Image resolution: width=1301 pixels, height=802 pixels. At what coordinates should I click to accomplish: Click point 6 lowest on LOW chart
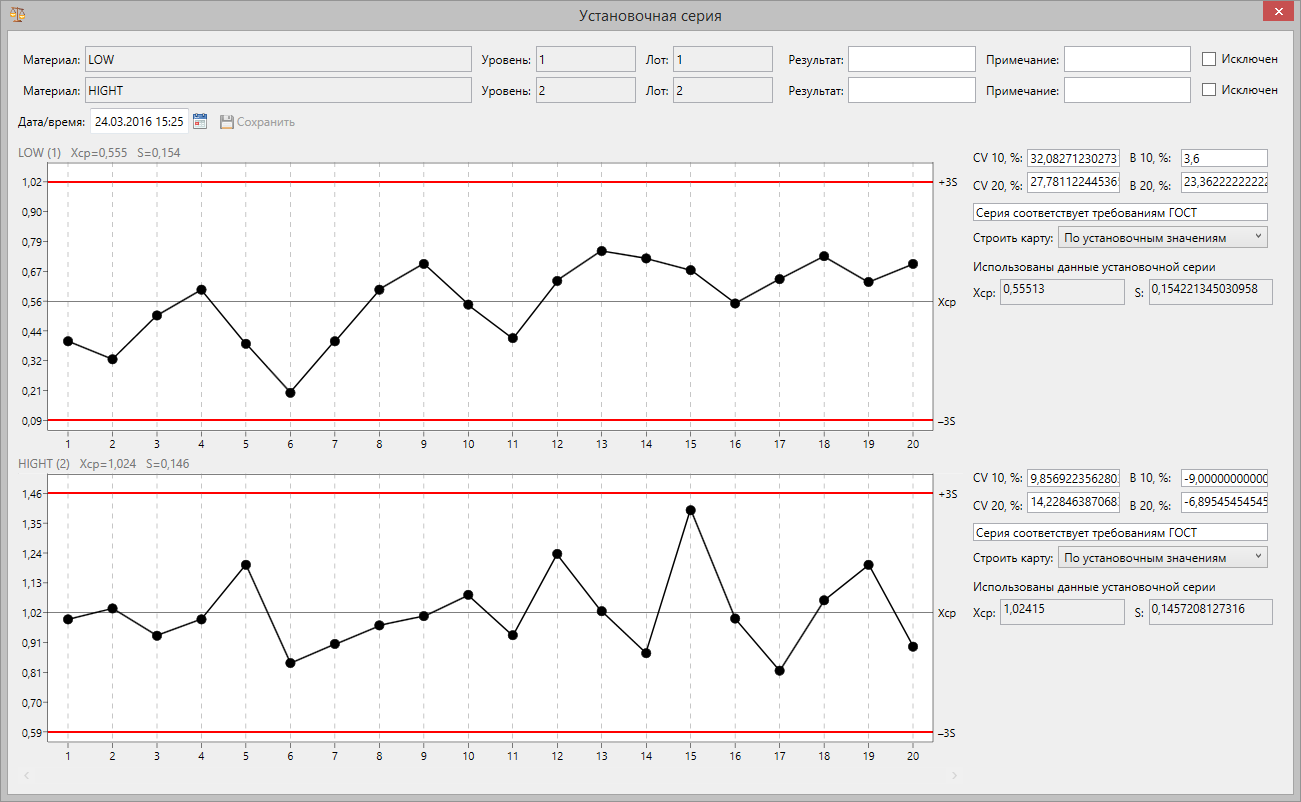[x=290, y=393]
